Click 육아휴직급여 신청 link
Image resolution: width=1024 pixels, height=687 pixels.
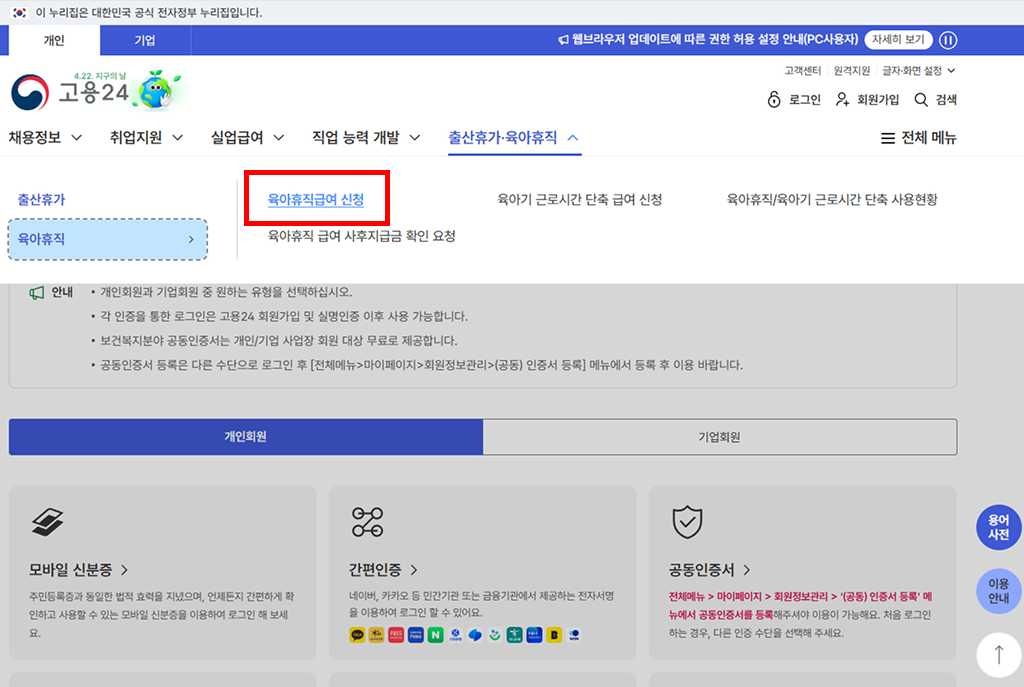[x=316, y=200]
